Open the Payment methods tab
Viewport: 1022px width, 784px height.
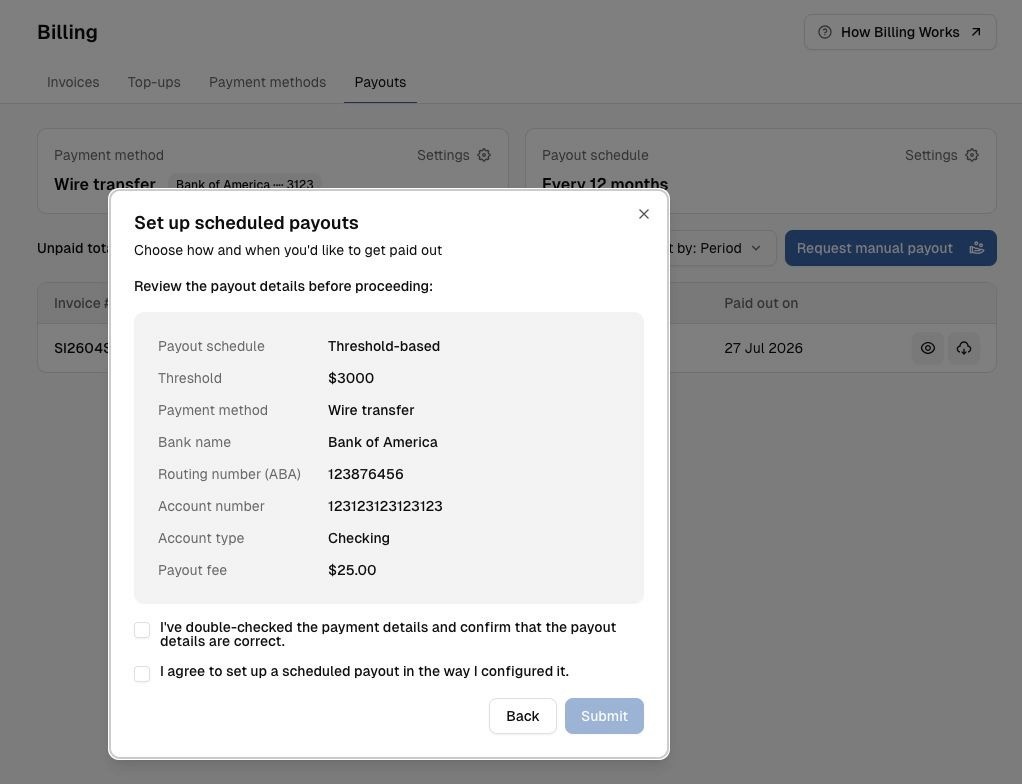267,82
